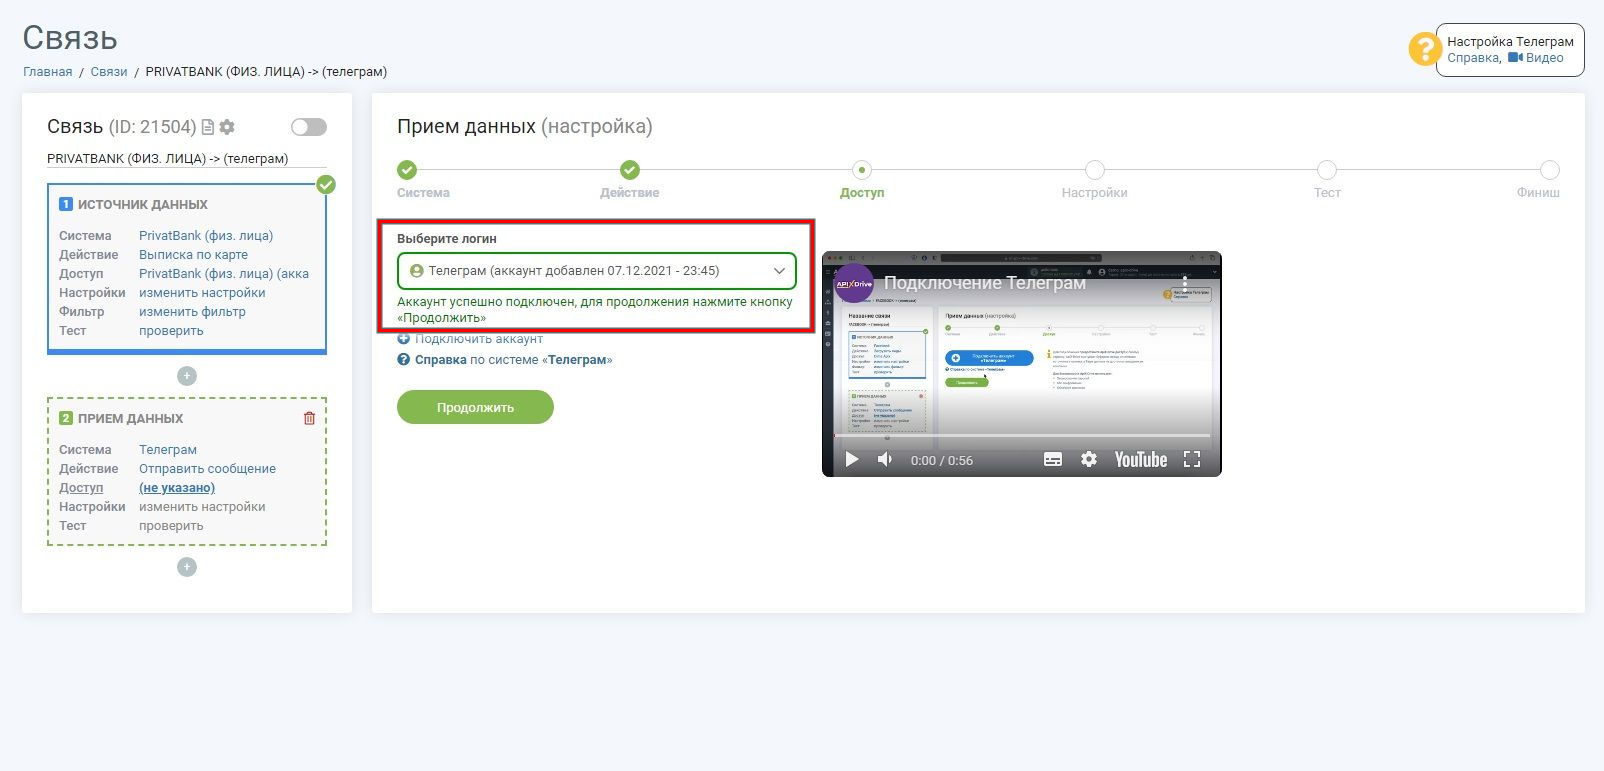Enable the connection toggle switch
The image size is (1604, 771).
(x=309, y=127)
